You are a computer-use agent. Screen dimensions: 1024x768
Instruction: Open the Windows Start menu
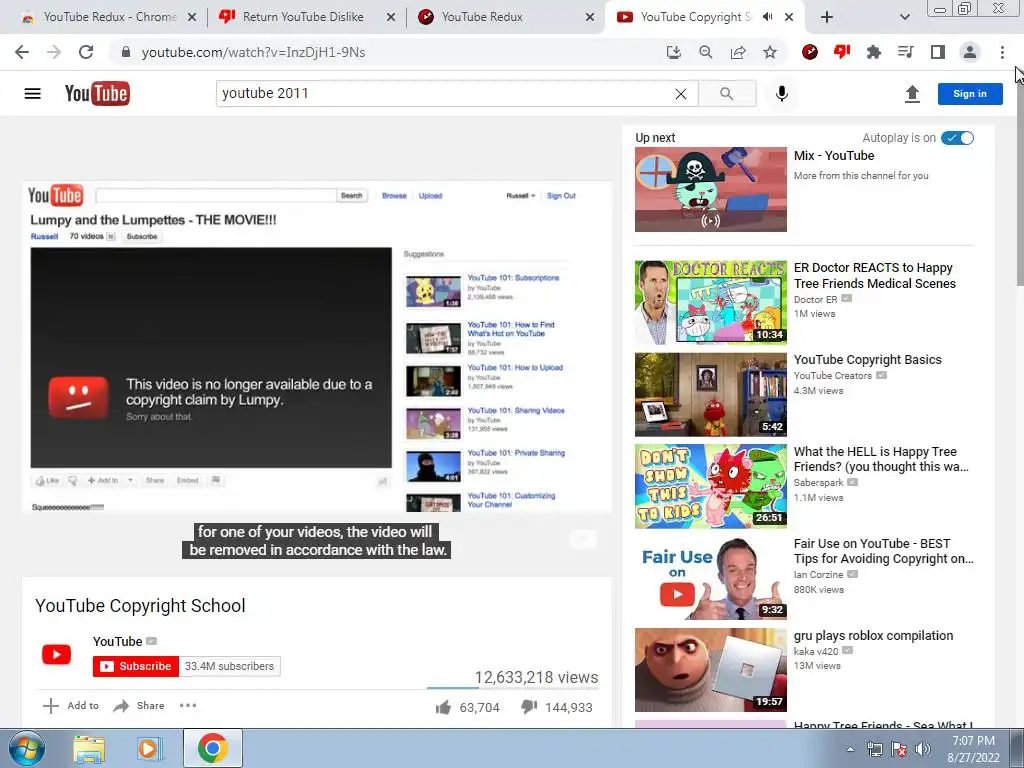26,748
